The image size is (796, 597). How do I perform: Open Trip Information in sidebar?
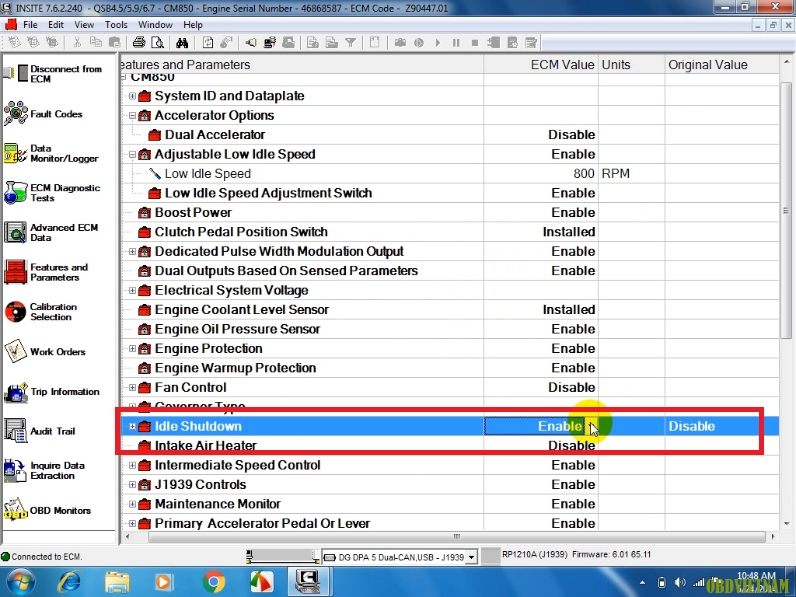click(x=52, y=391)
